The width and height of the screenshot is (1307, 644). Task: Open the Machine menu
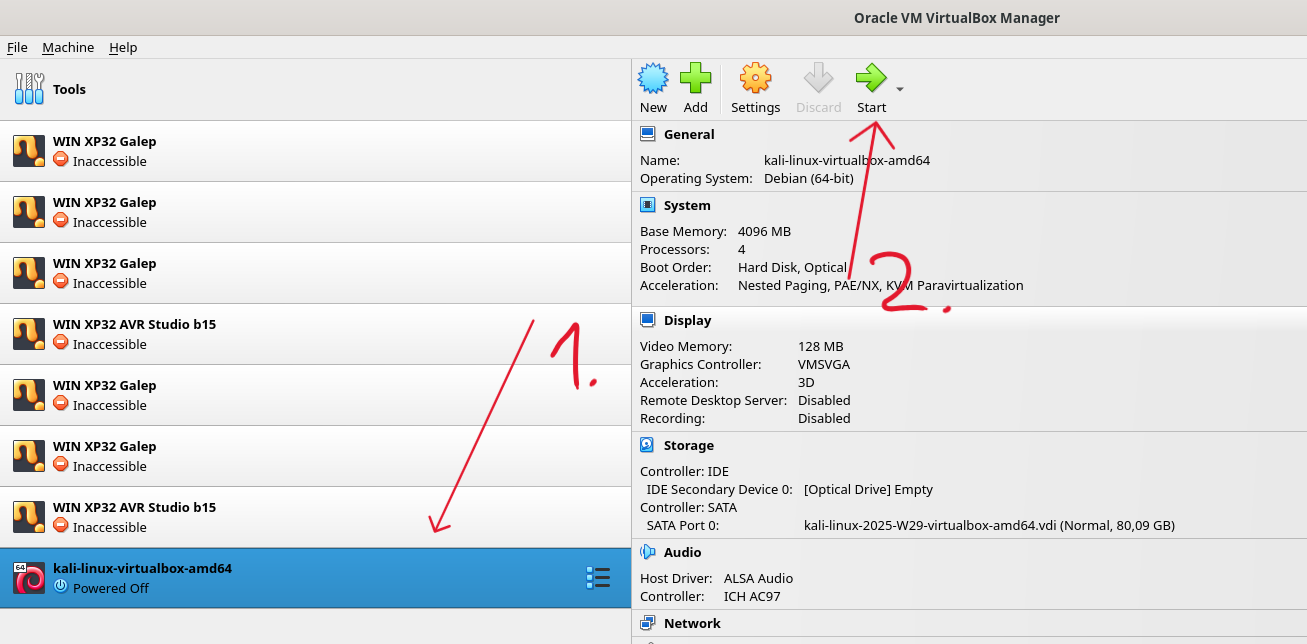68,47
